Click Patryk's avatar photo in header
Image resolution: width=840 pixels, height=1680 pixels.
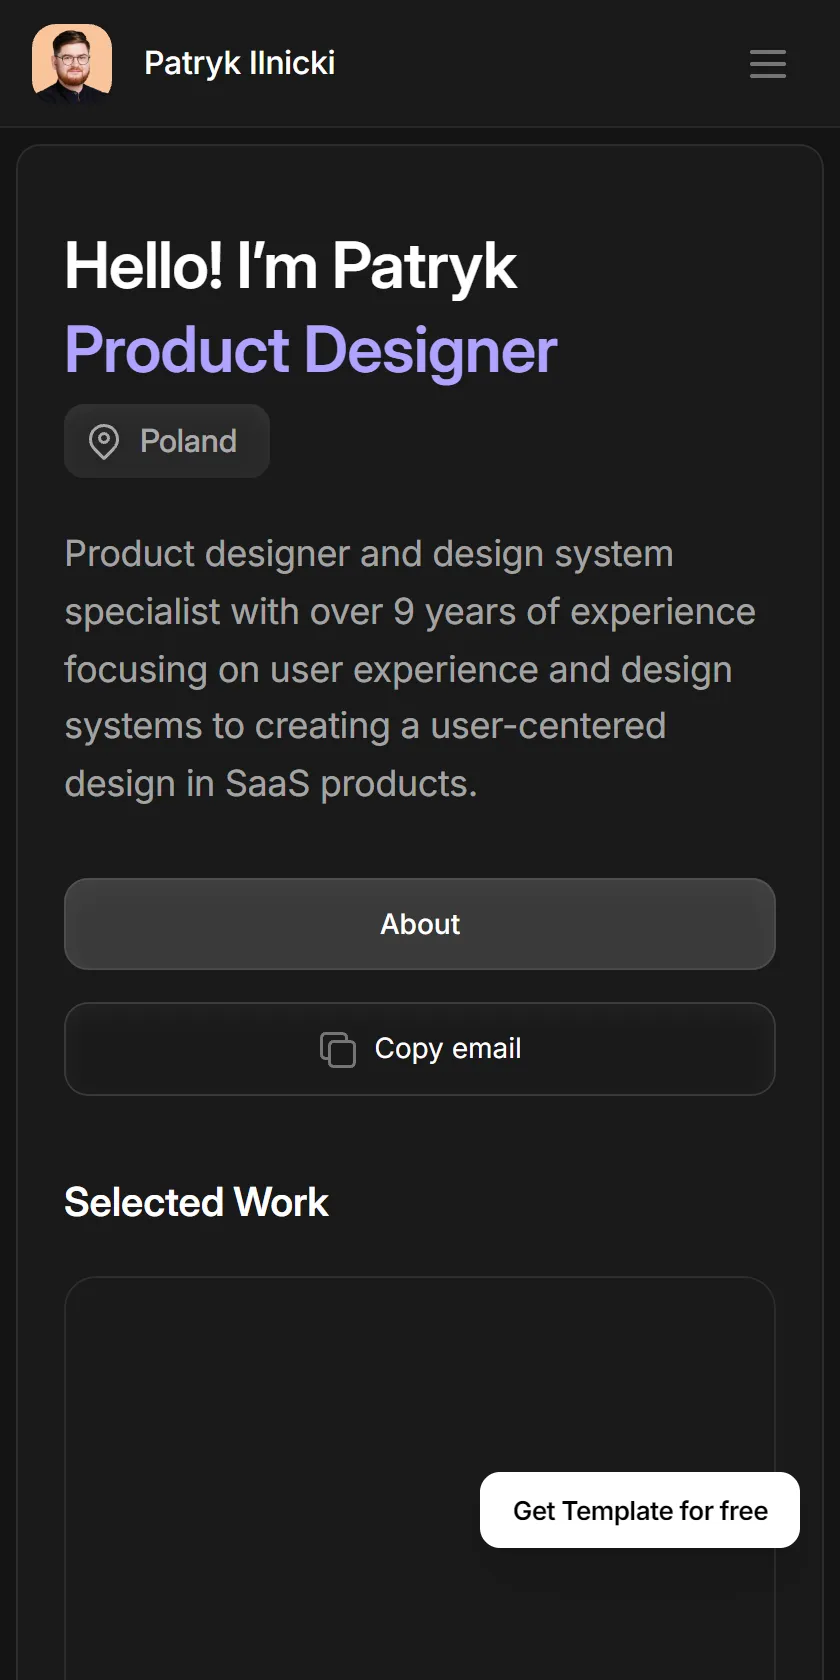point(72,63)
